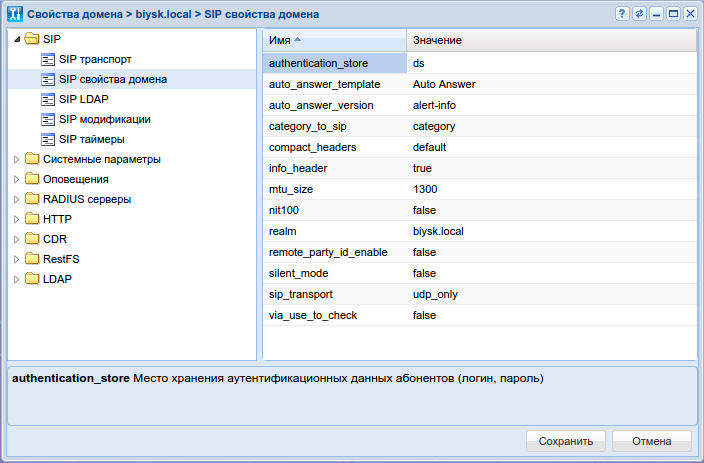Click the help question mark icon
The width and height of the screenshot is (704, 463).
[x=622, y=15]
